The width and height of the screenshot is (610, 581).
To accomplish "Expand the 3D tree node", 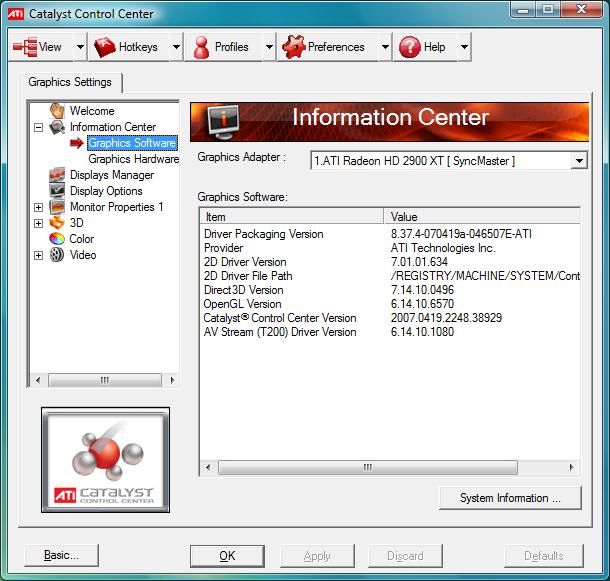I will point(39,223).
